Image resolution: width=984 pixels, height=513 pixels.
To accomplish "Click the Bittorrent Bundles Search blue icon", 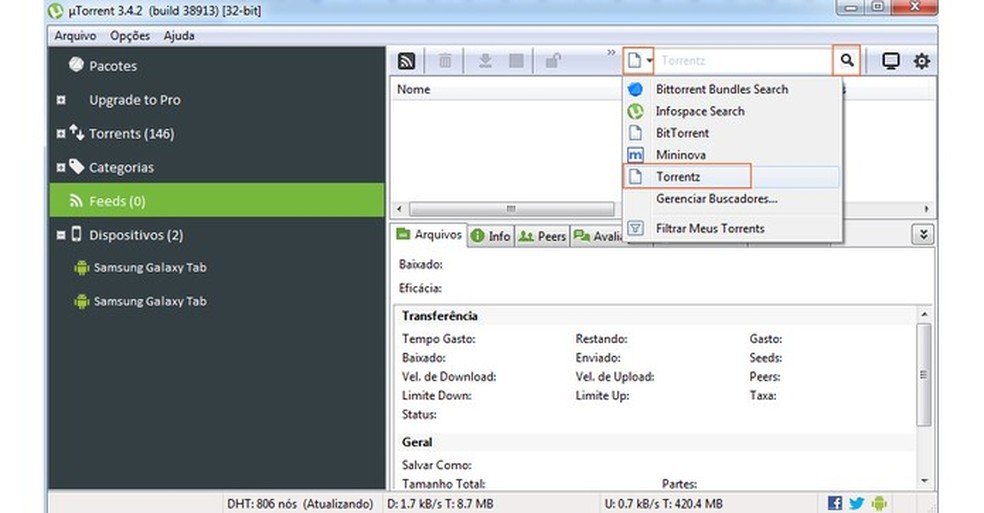I will [x=635, y=89].
